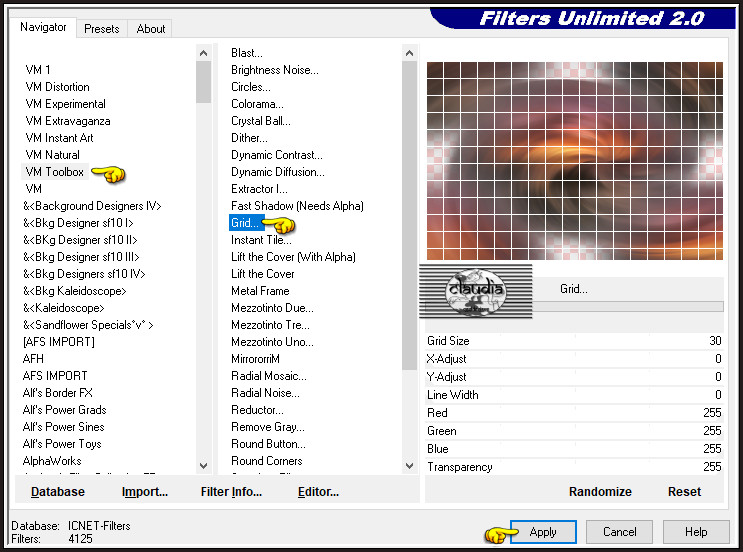The height and width of the screenshot is (552, 743).
Task: Select the Circles... filter
Action: (x=251, y=87)
